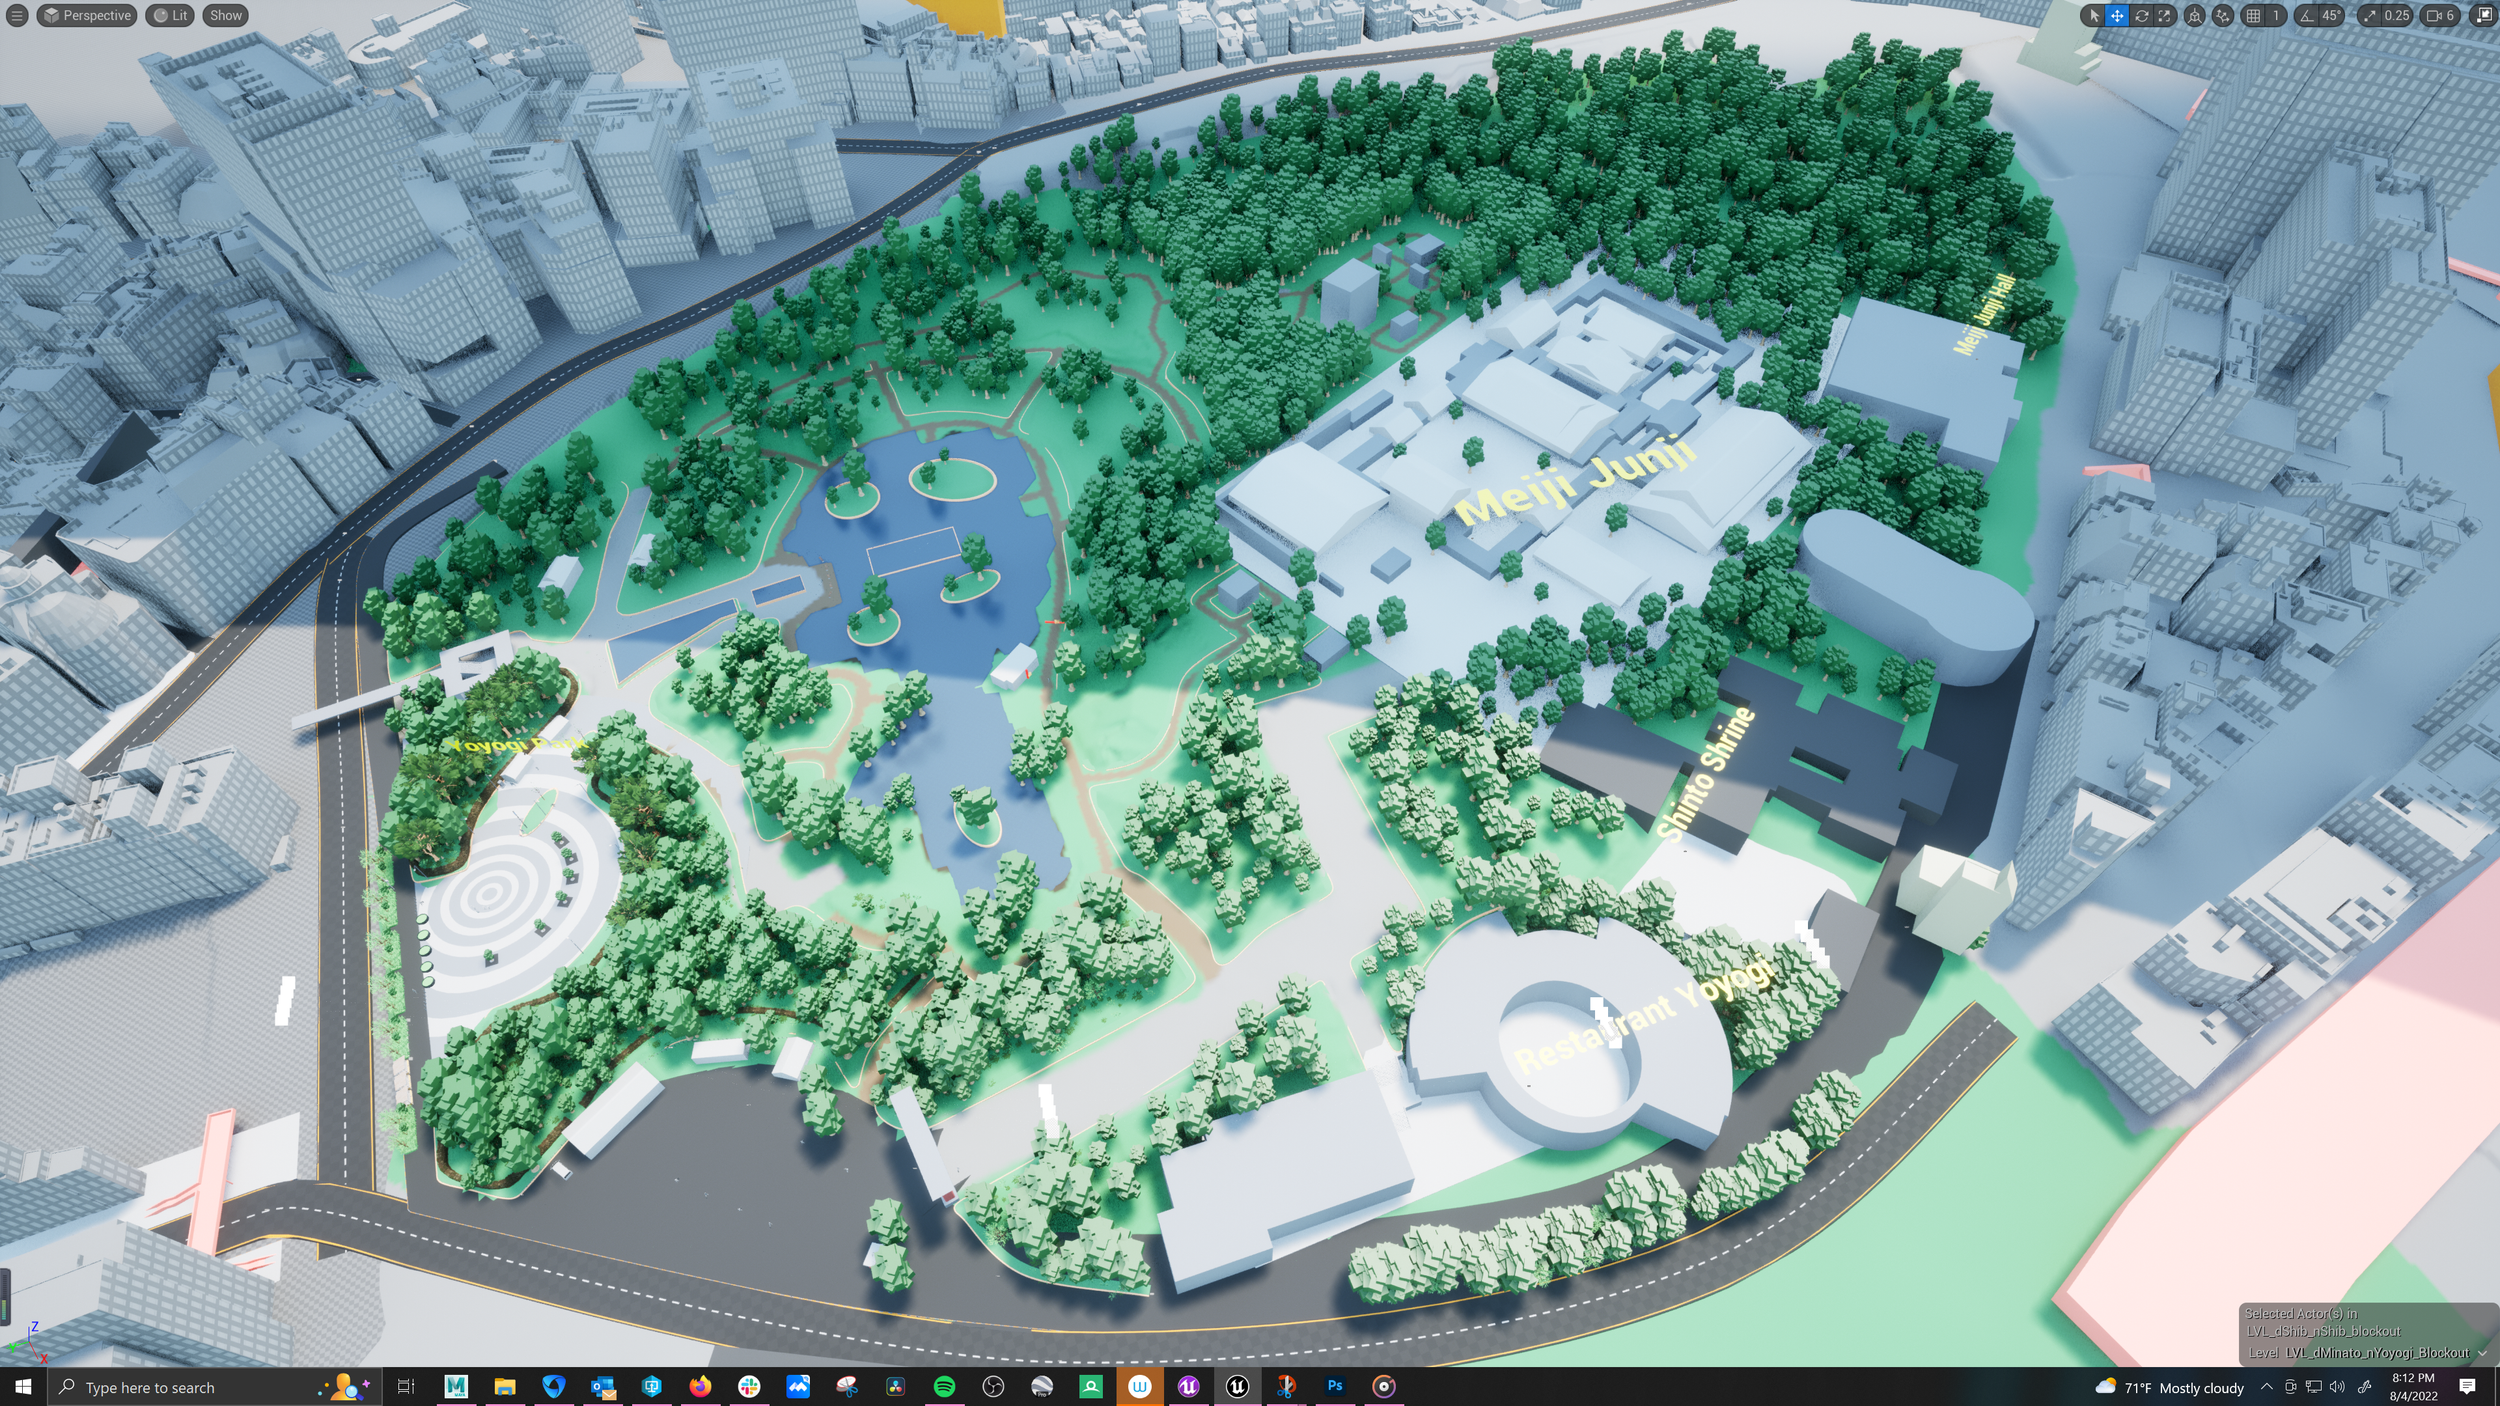The height and width of the screenshot is (1406, 2500).
Task: Select the Yoyogi Park text label
Action: coord(517,745)
